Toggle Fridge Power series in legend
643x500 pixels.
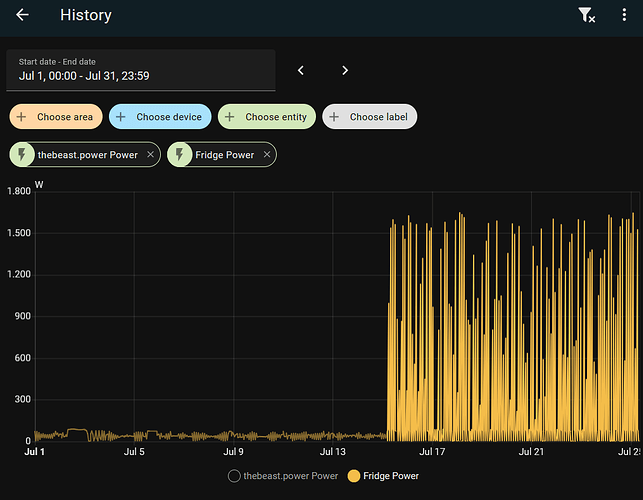pos(383,476)
